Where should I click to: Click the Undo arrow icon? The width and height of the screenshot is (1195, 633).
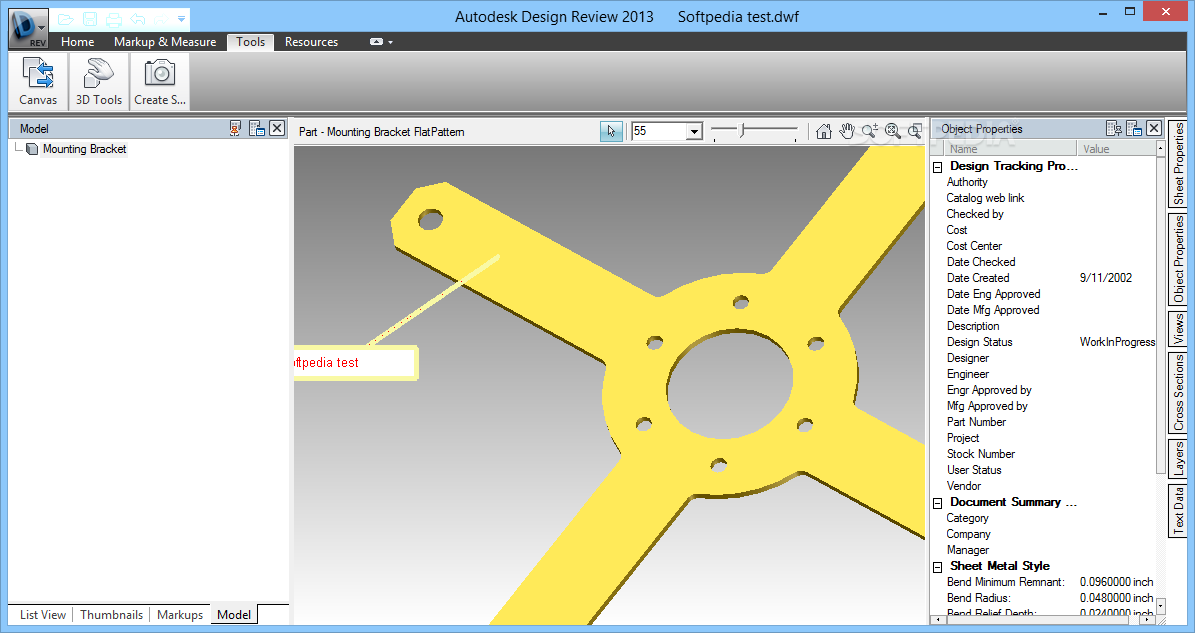138,19
